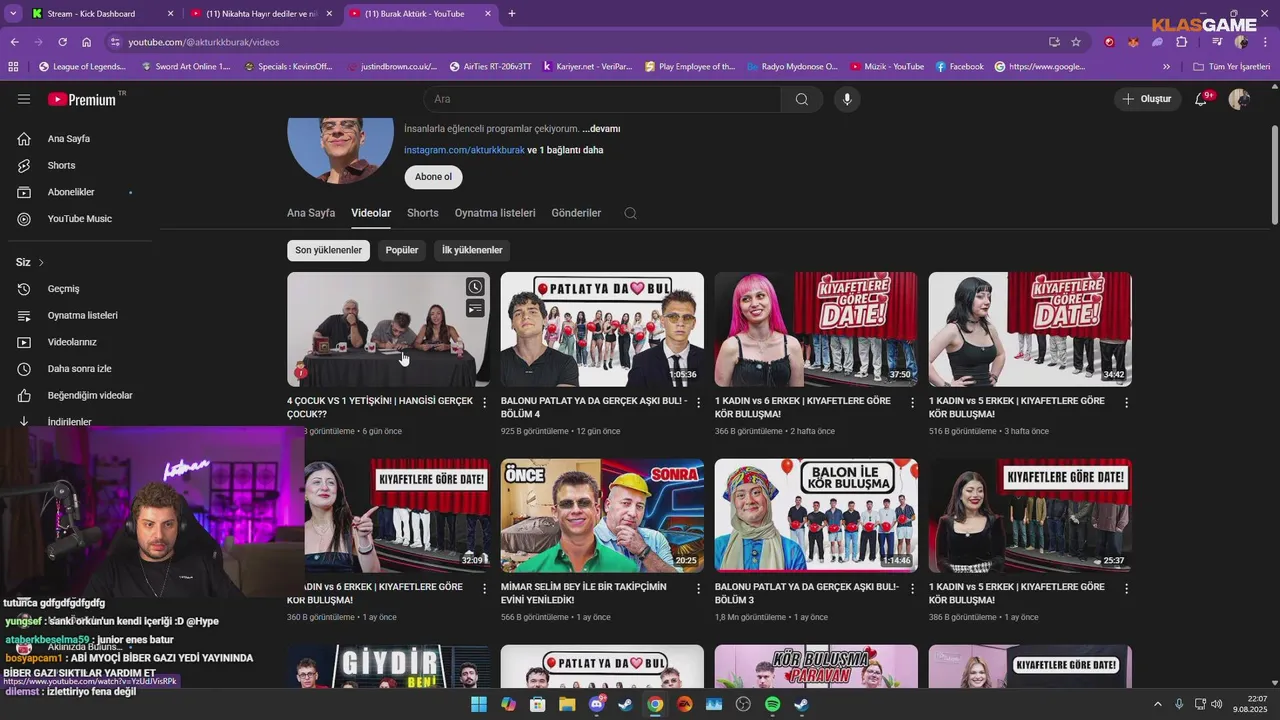Add first video to queue icon
1280x720 pixels.
[x=475, y=308]
